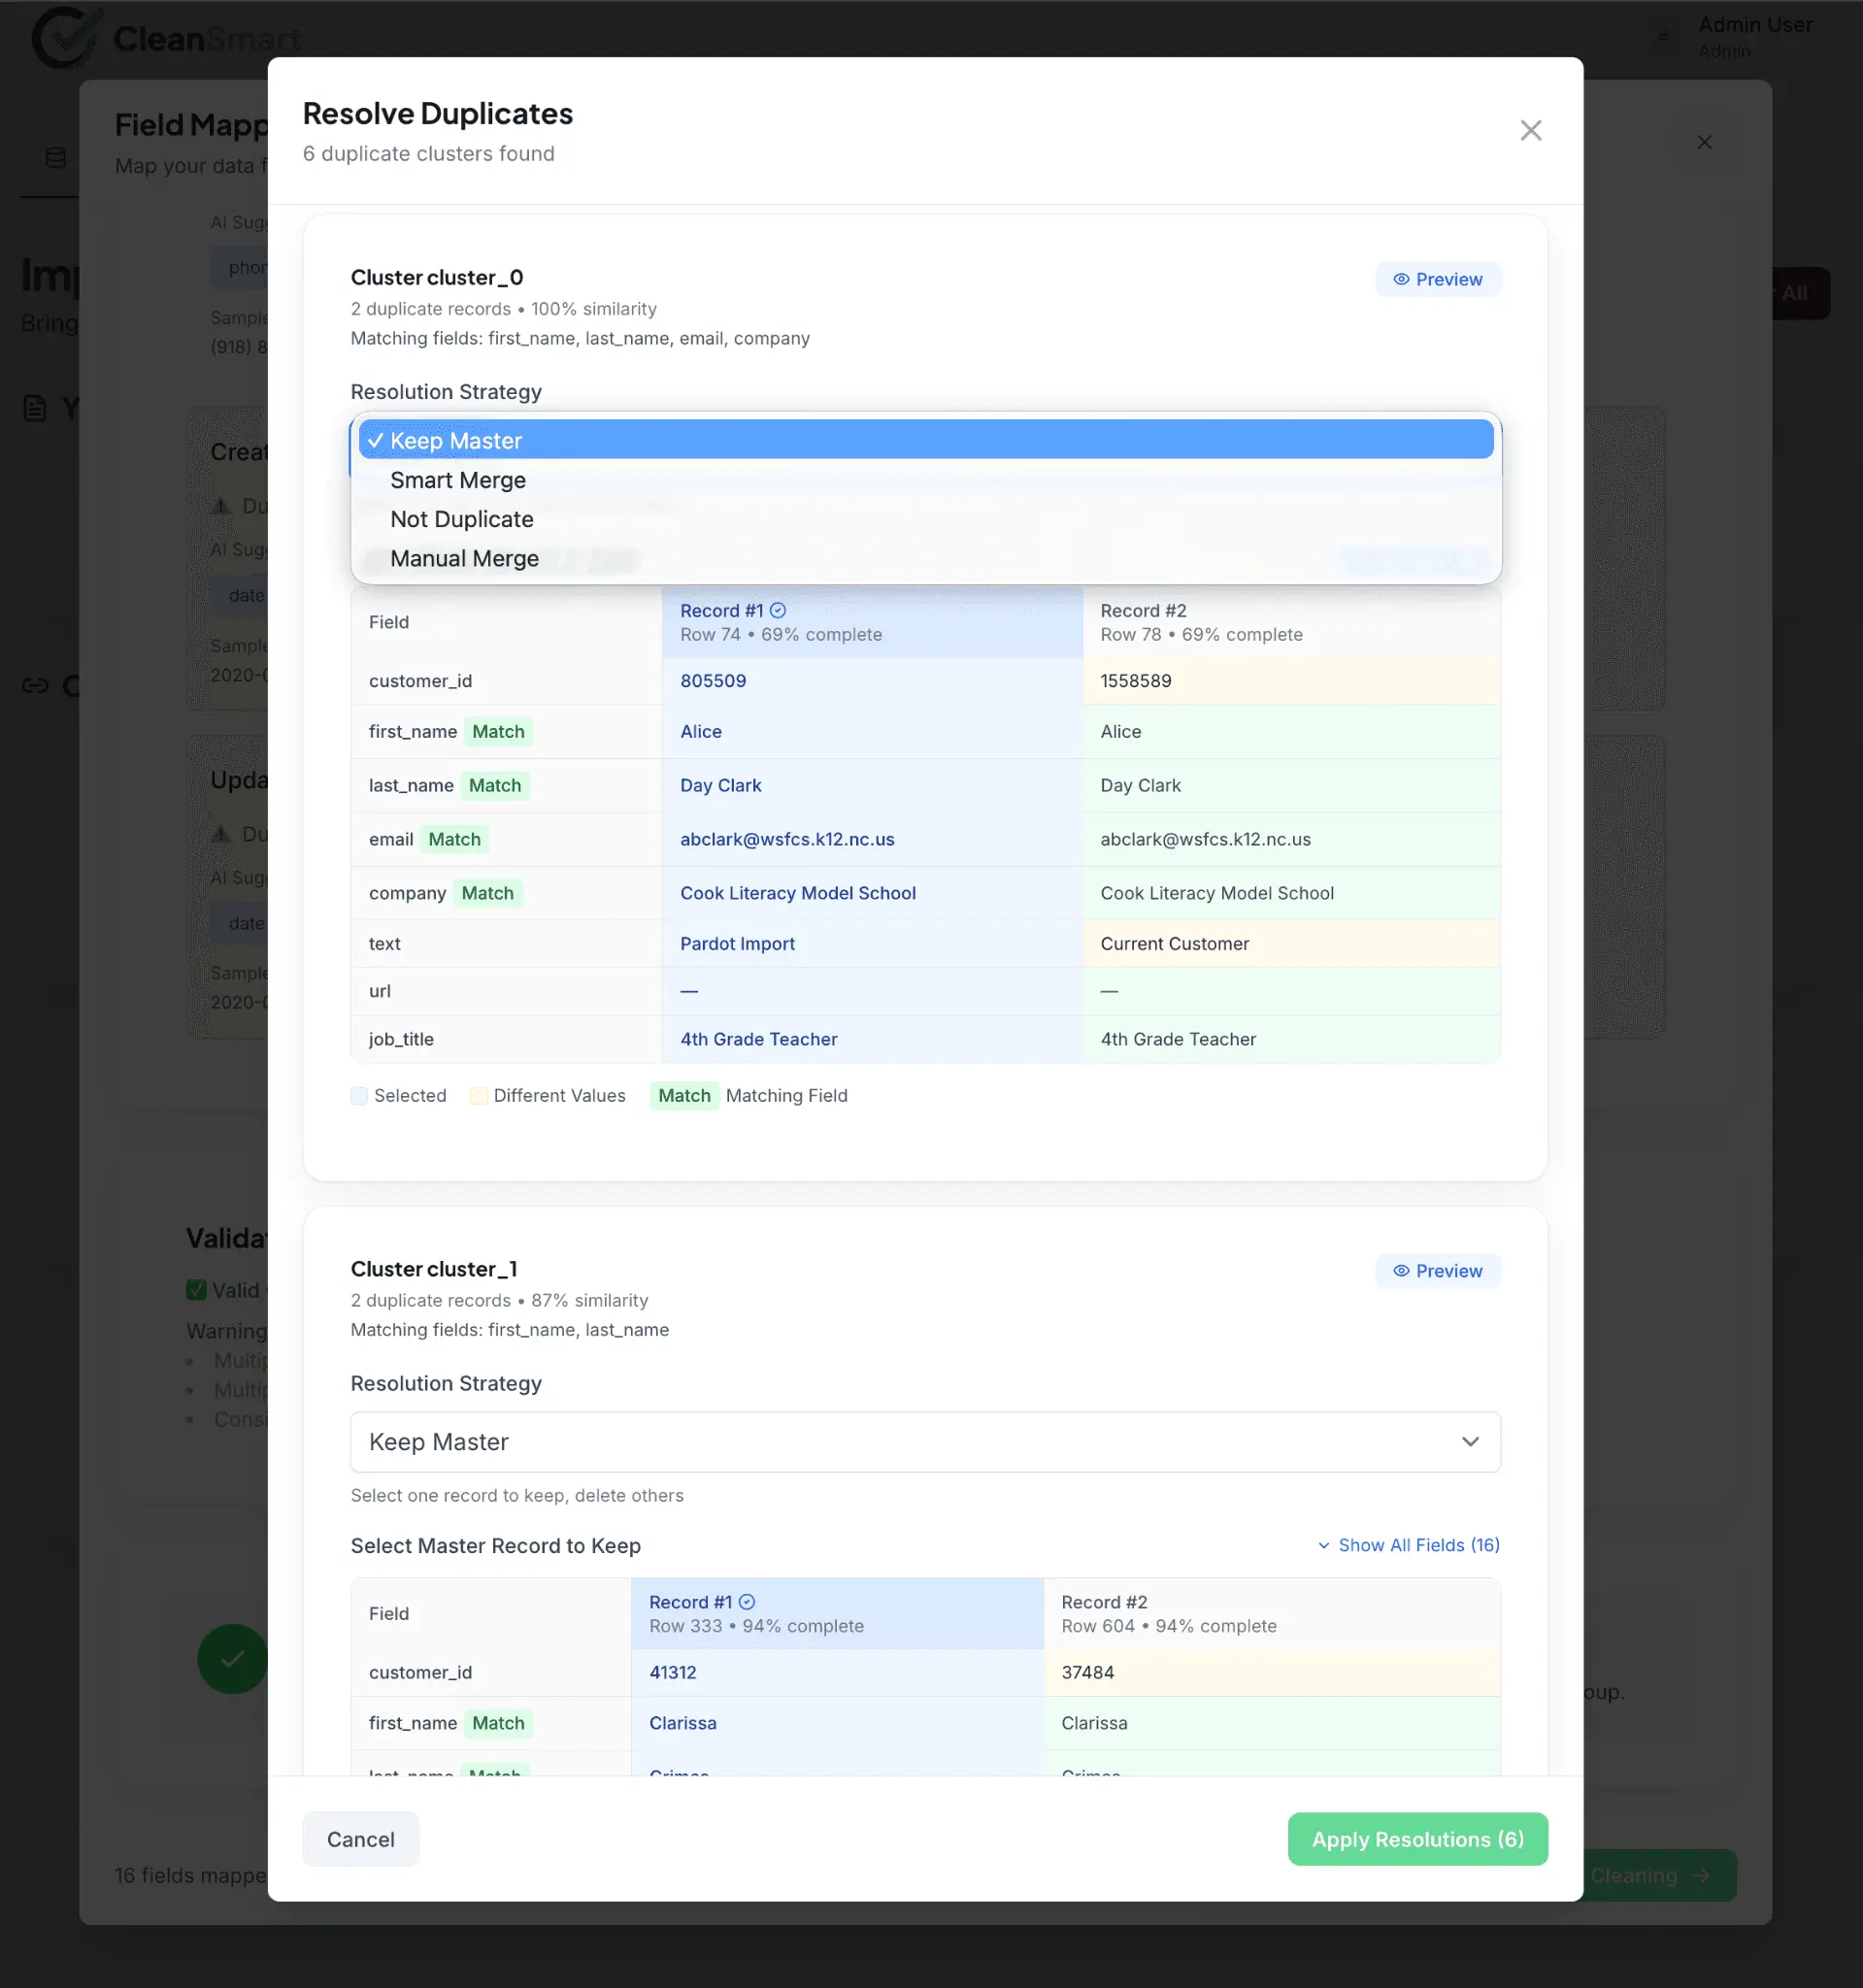Image resolution: width=1863 pixels, height=1988 pixels.
Task: Click customer_id value 37484
Action: tap(1087, 1673)
